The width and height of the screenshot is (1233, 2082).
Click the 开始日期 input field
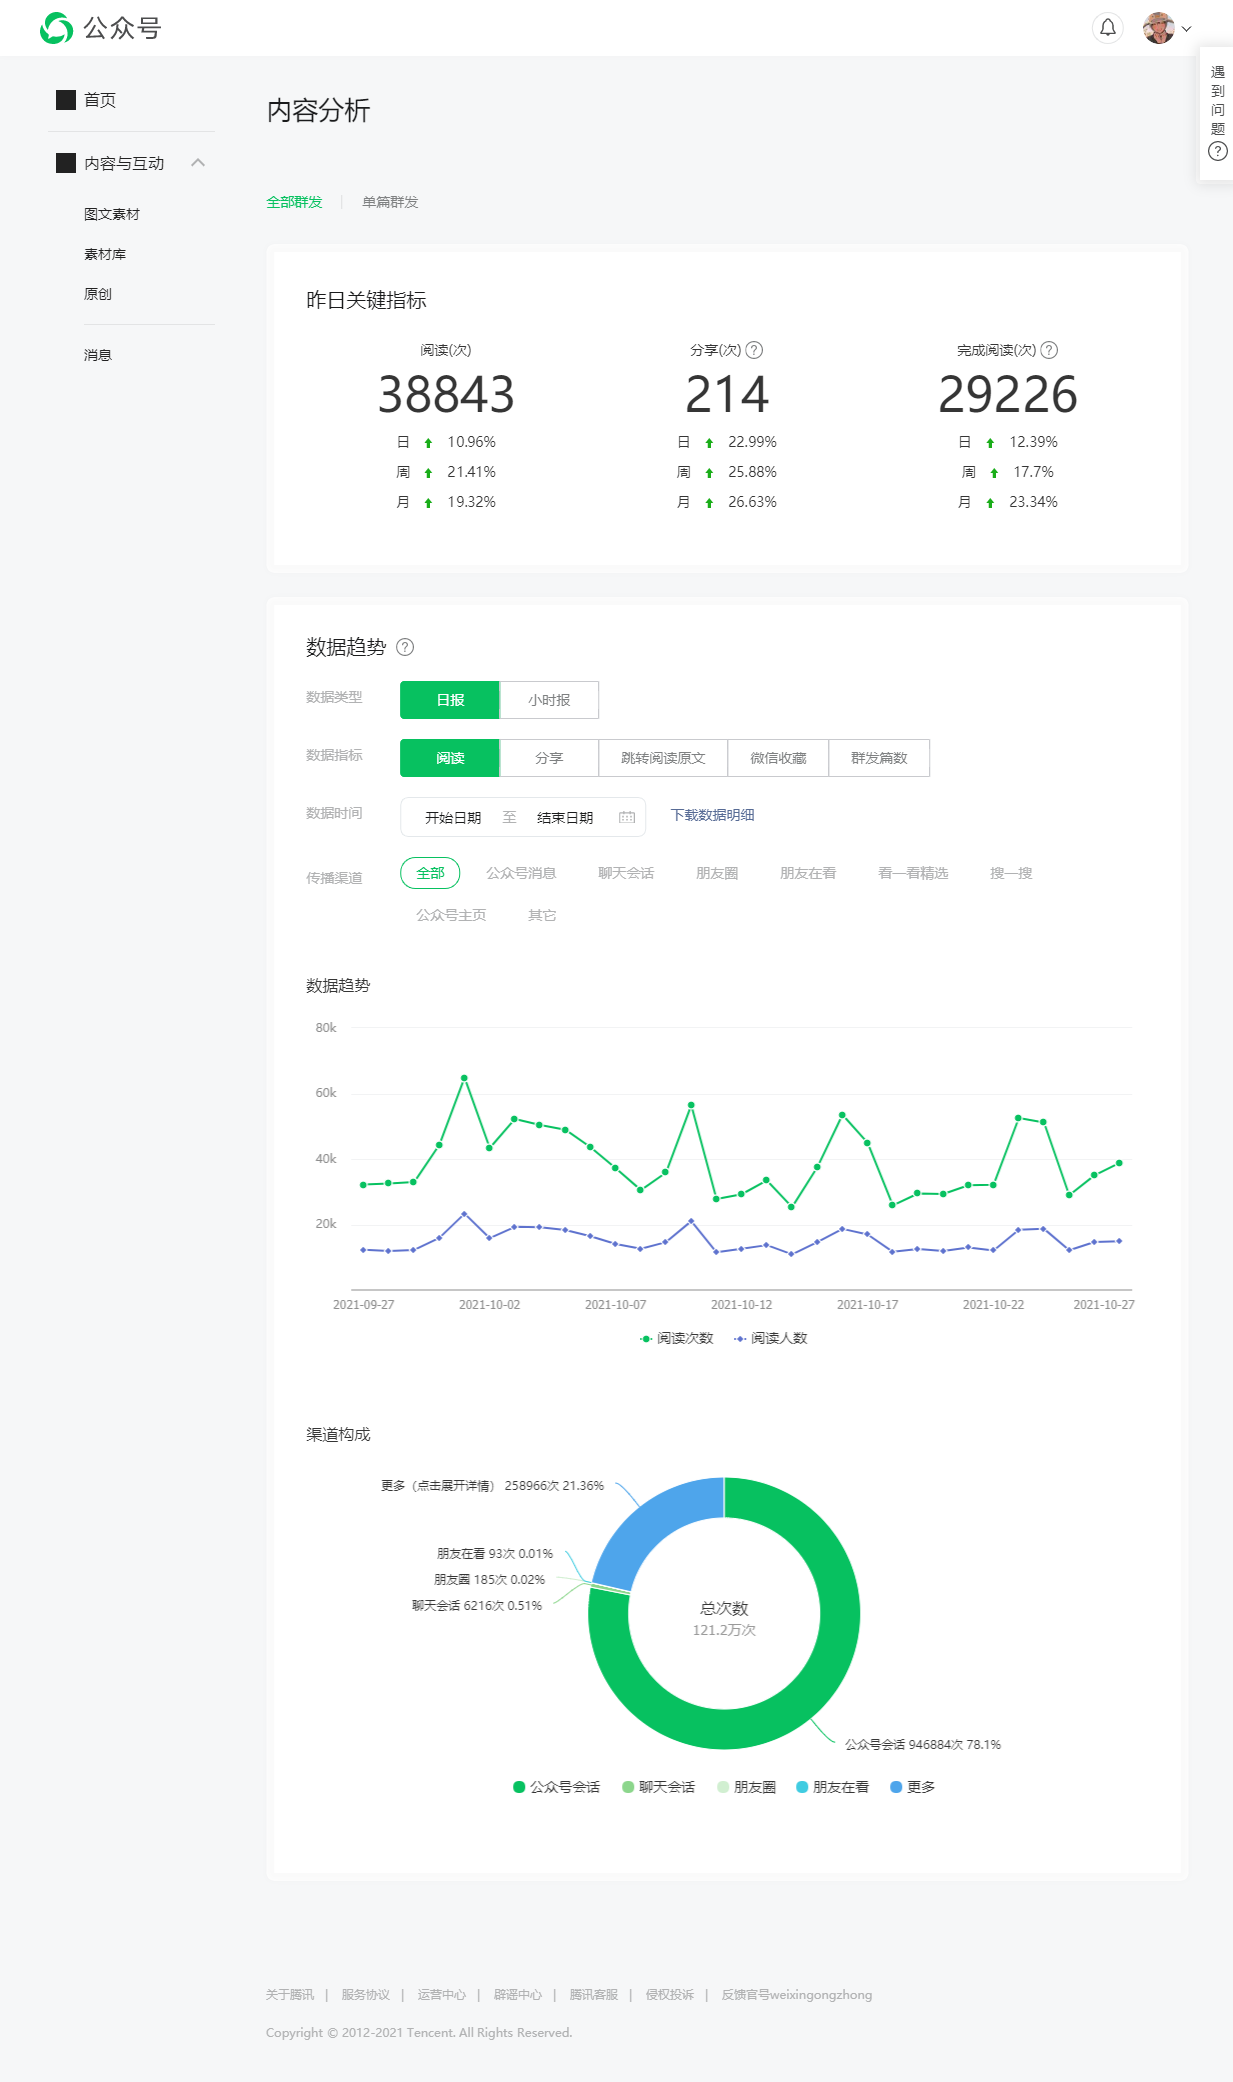click(x=453, y=817)
